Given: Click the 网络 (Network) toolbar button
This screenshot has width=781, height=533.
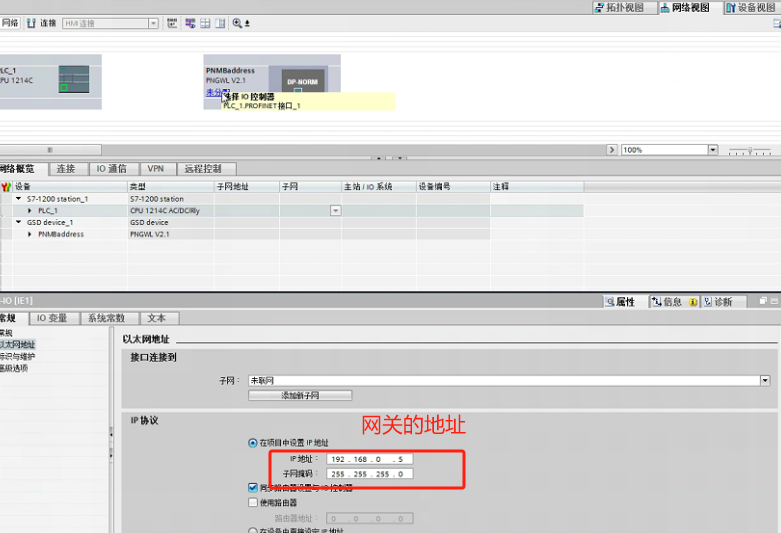Looking at the screenshot, I should (10, 23).
